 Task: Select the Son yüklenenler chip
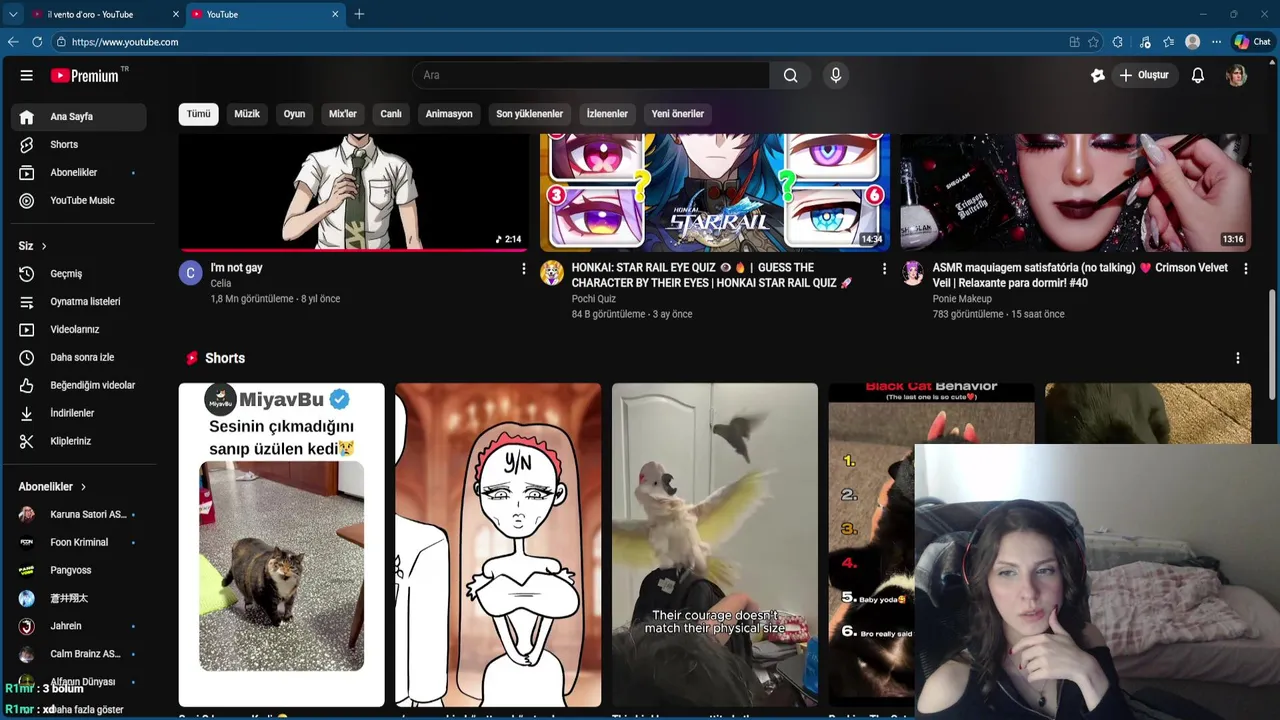tap(530, 114)
